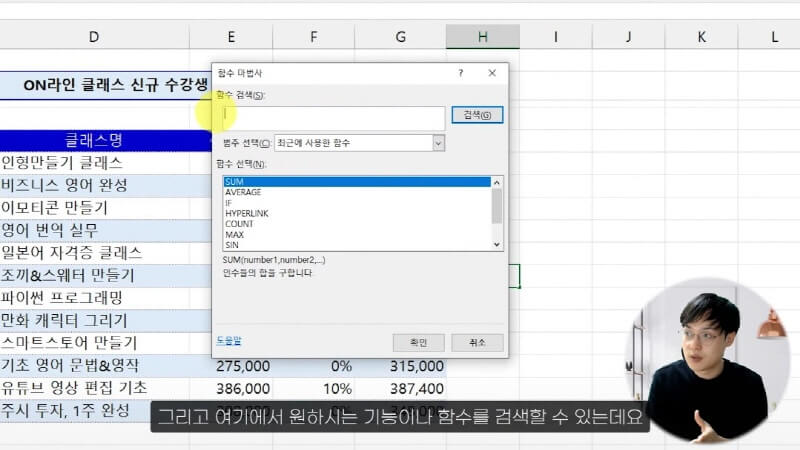Click the ON라인 클래스 title cell
The image size is (800, 450).
(x=106, y=85)
